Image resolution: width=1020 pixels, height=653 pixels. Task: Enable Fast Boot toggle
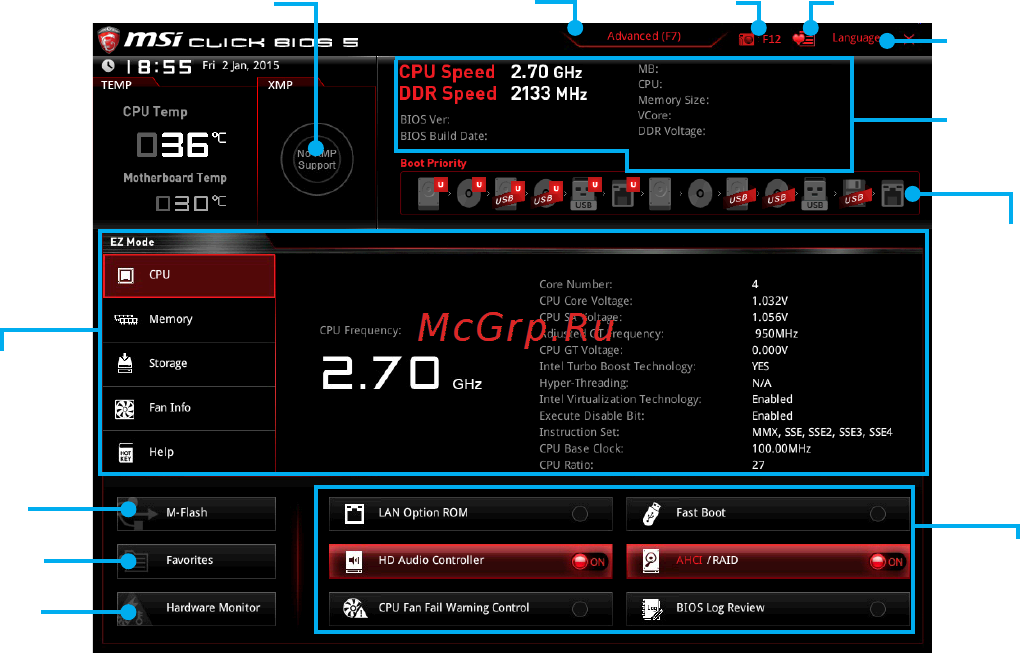[x=878, y=514]
